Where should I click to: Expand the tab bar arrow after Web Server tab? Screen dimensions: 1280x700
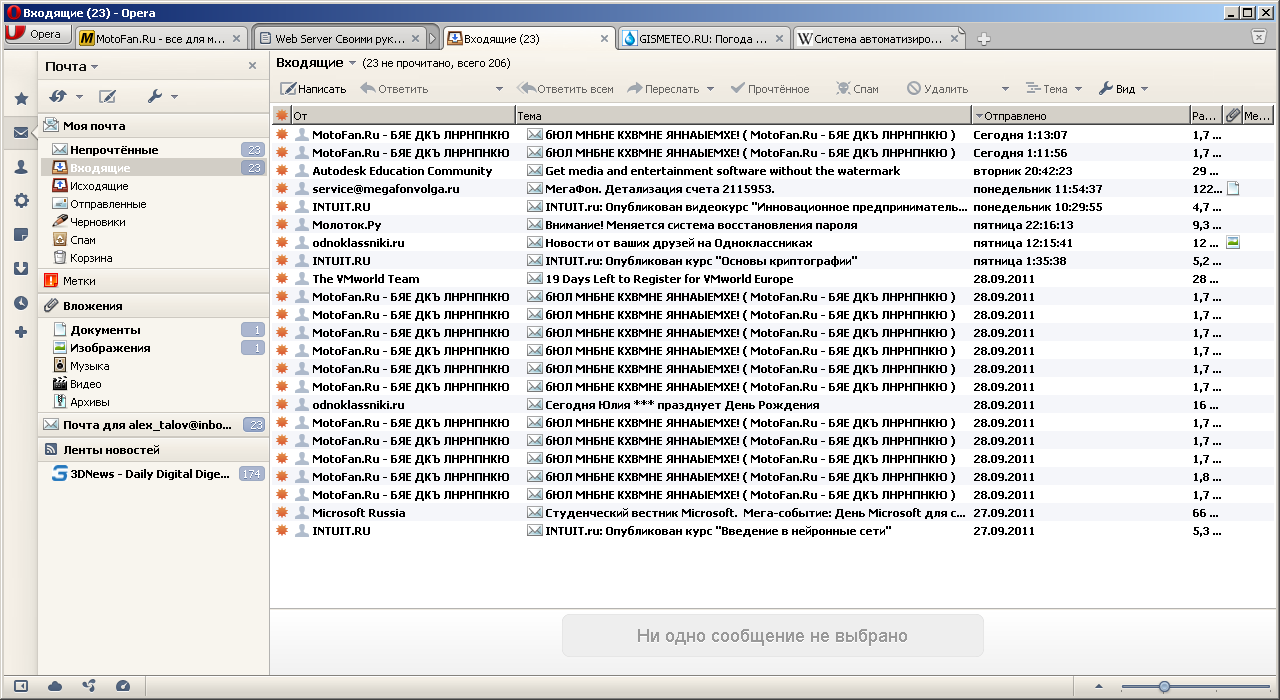[433, 39]
